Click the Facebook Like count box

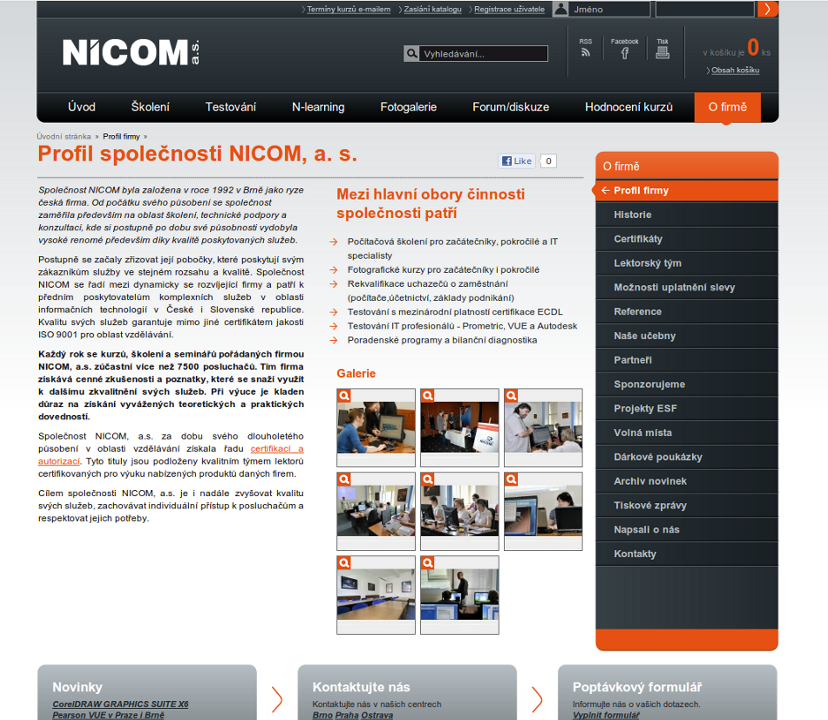(x=549, y=161)
